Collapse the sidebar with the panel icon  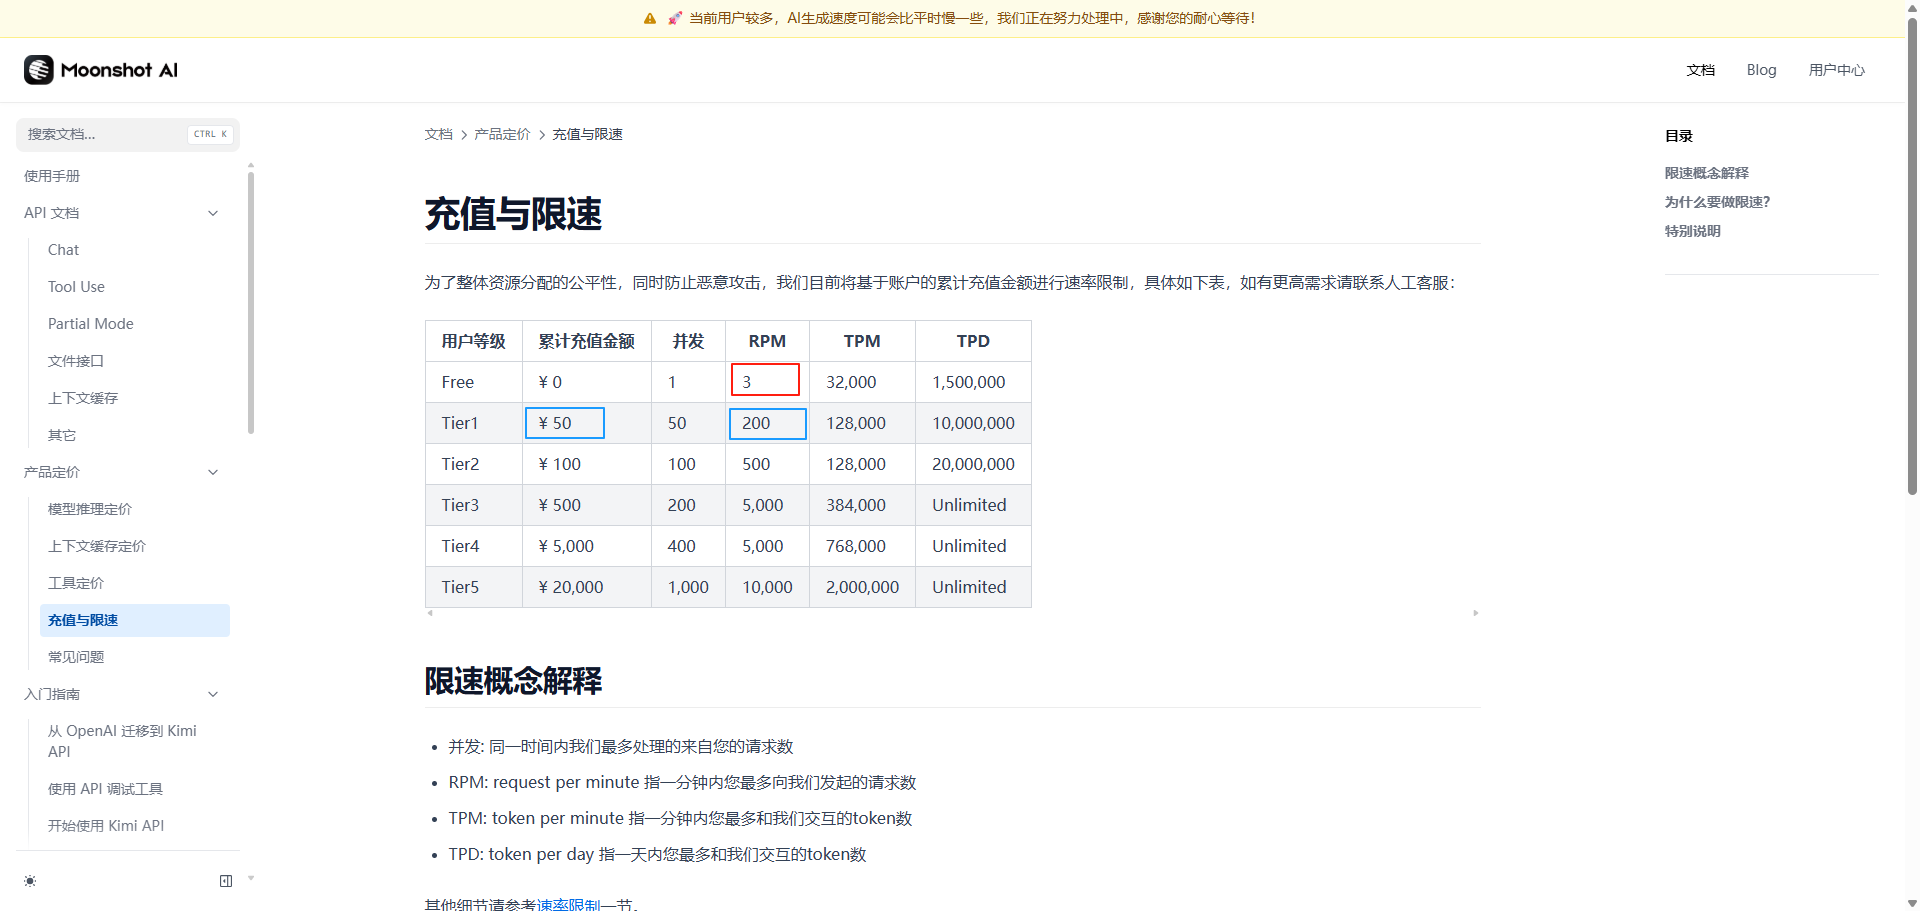click(226, 881)
